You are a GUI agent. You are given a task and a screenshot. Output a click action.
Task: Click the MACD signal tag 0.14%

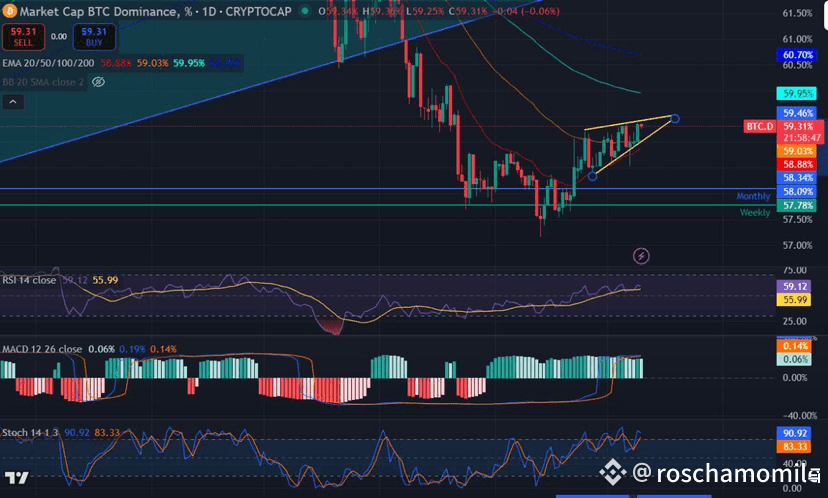click(x=795, y=346)
